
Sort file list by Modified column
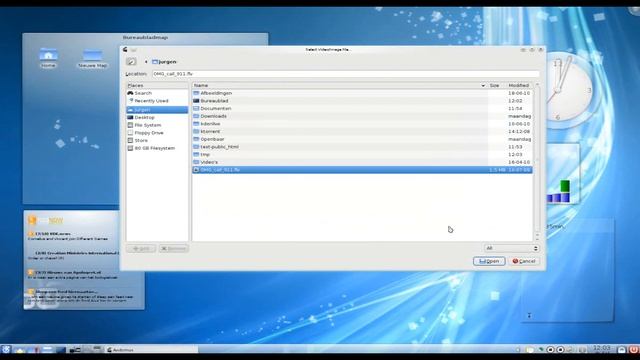click(518, 85)
